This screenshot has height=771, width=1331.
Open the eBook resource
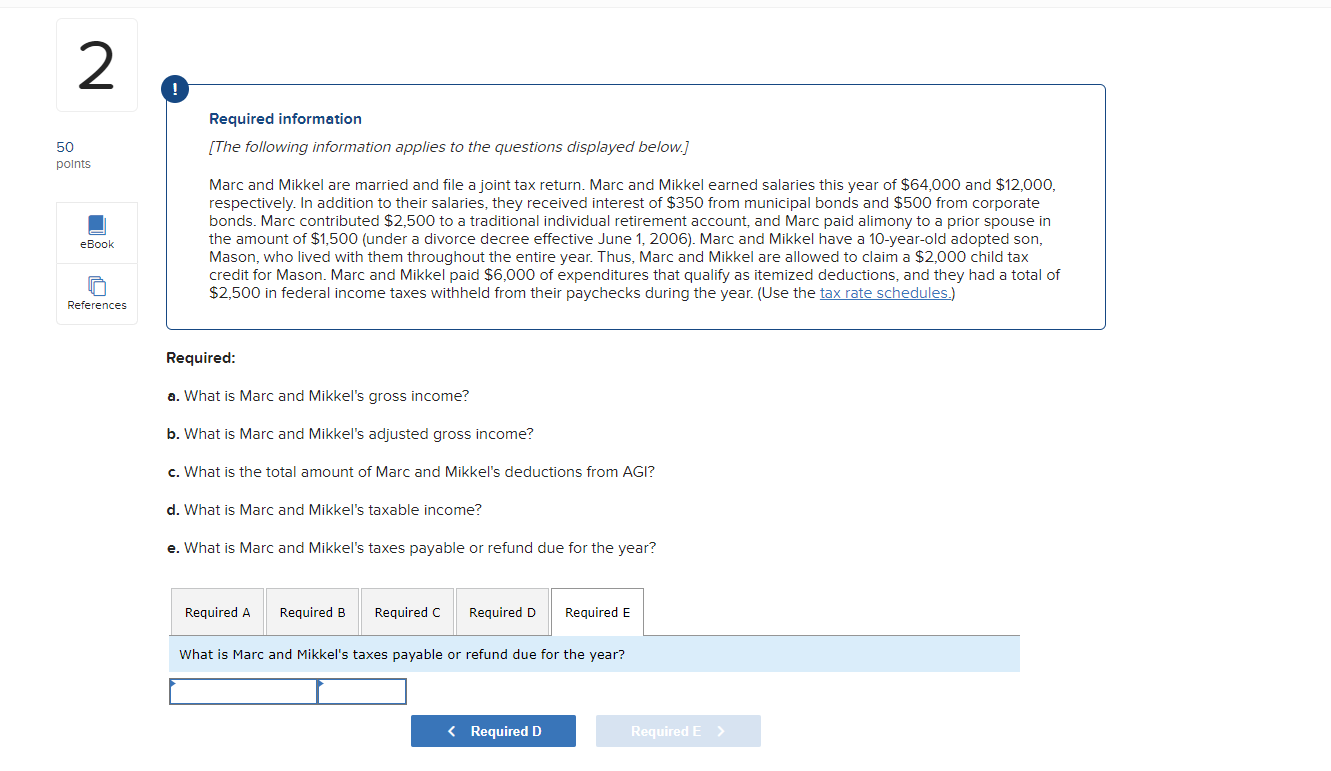tap(96, 232)
